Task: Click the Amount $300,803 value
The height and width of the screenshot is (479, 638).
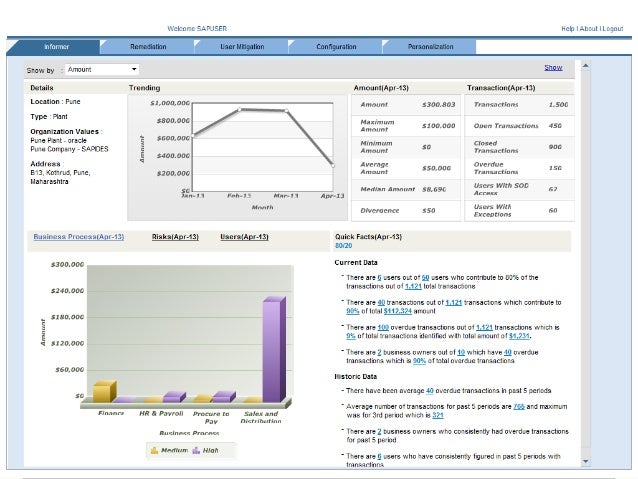Action: coord(439,105)
